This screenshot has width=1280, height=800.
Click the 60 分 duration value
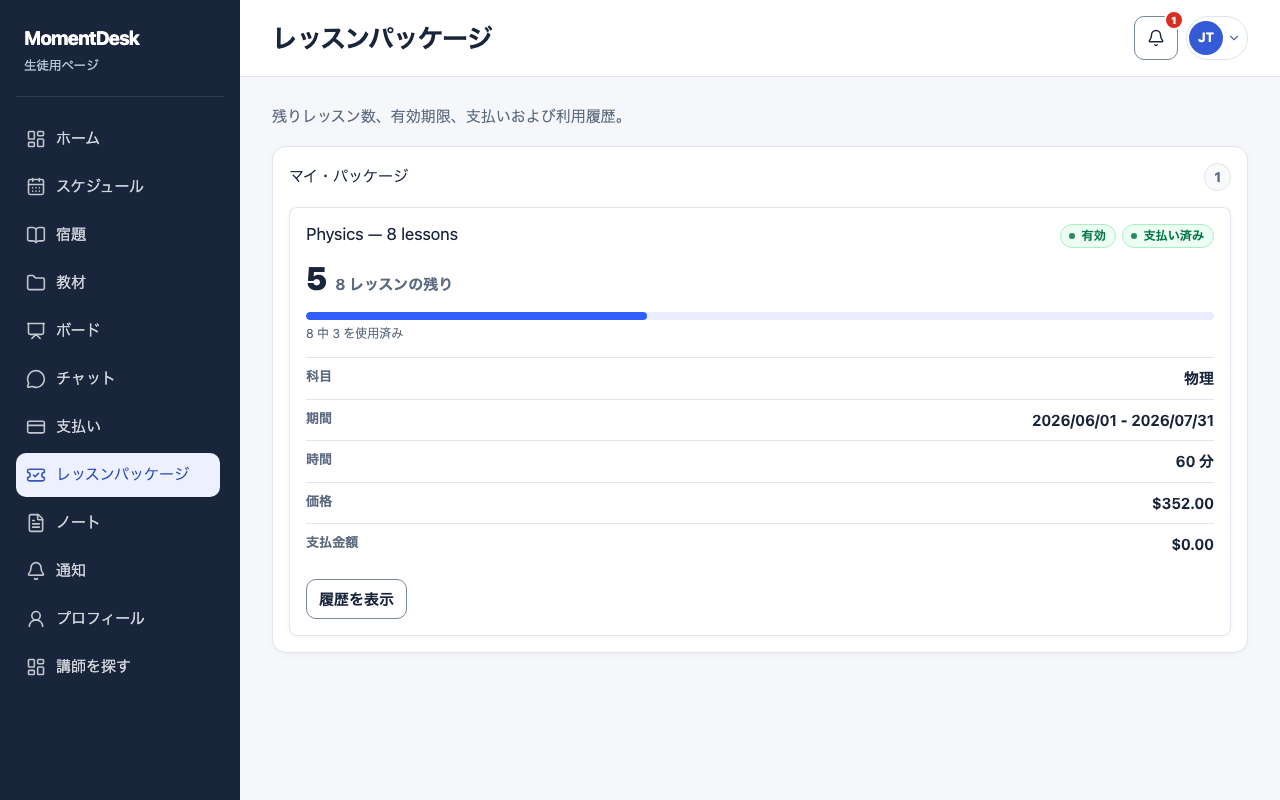coord(1195,462)
